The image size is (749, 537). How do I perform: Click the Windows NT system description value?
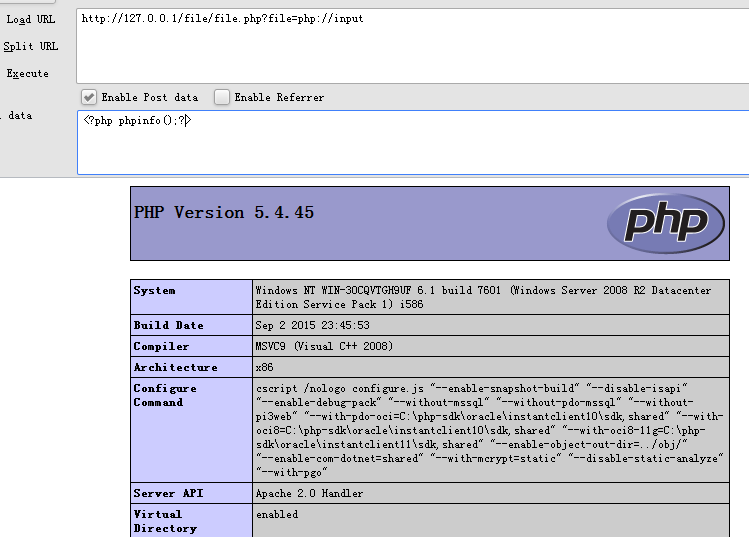[483, 297]
